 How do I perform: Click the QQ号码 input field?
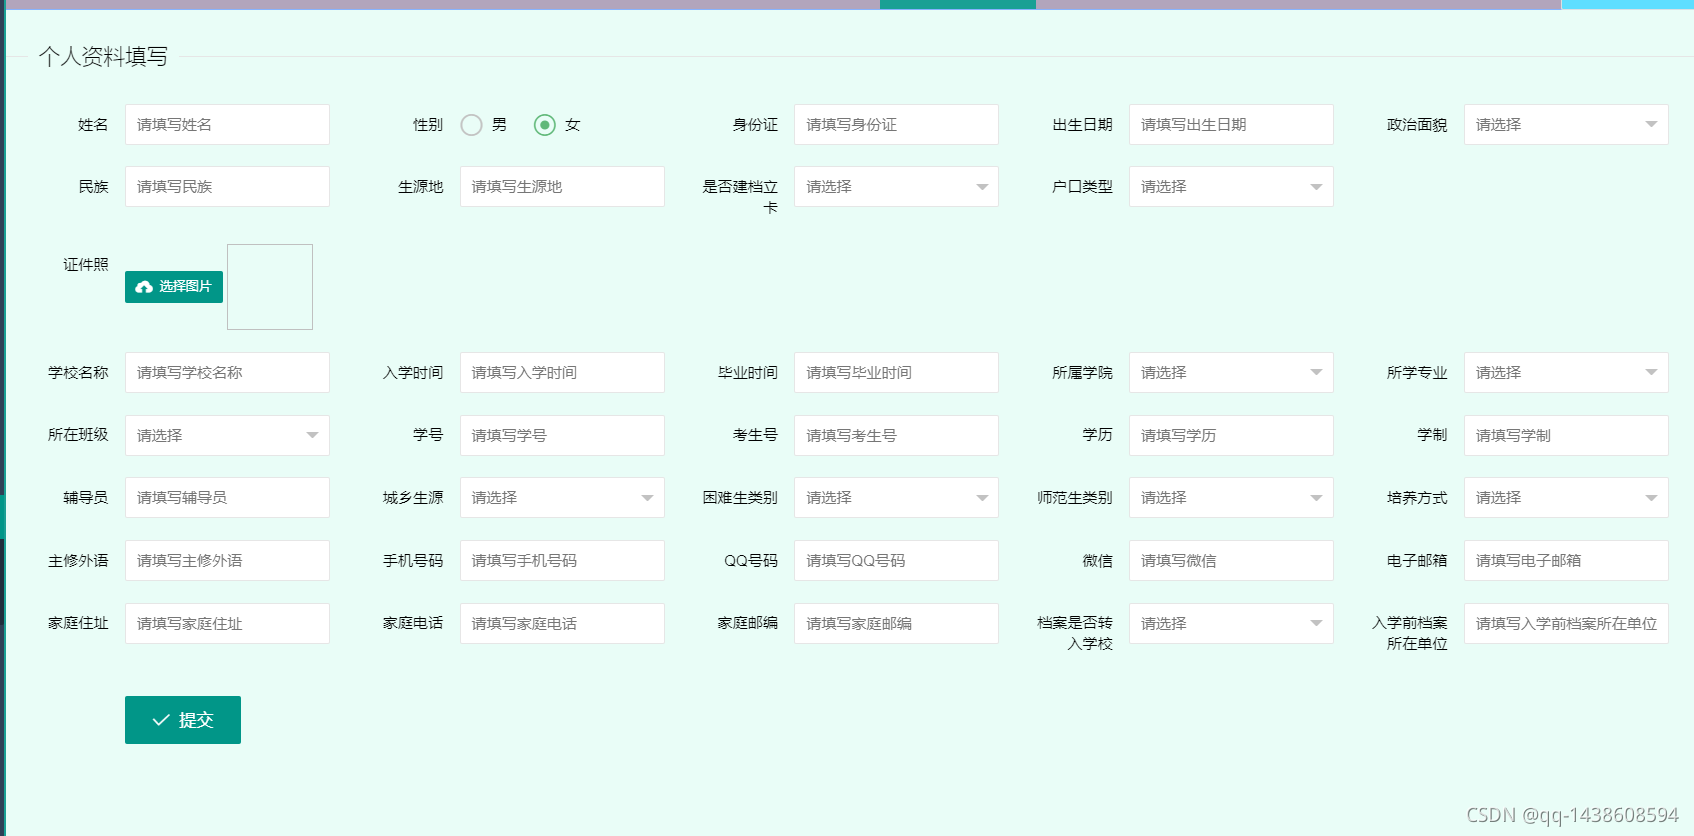coord(896,561)
